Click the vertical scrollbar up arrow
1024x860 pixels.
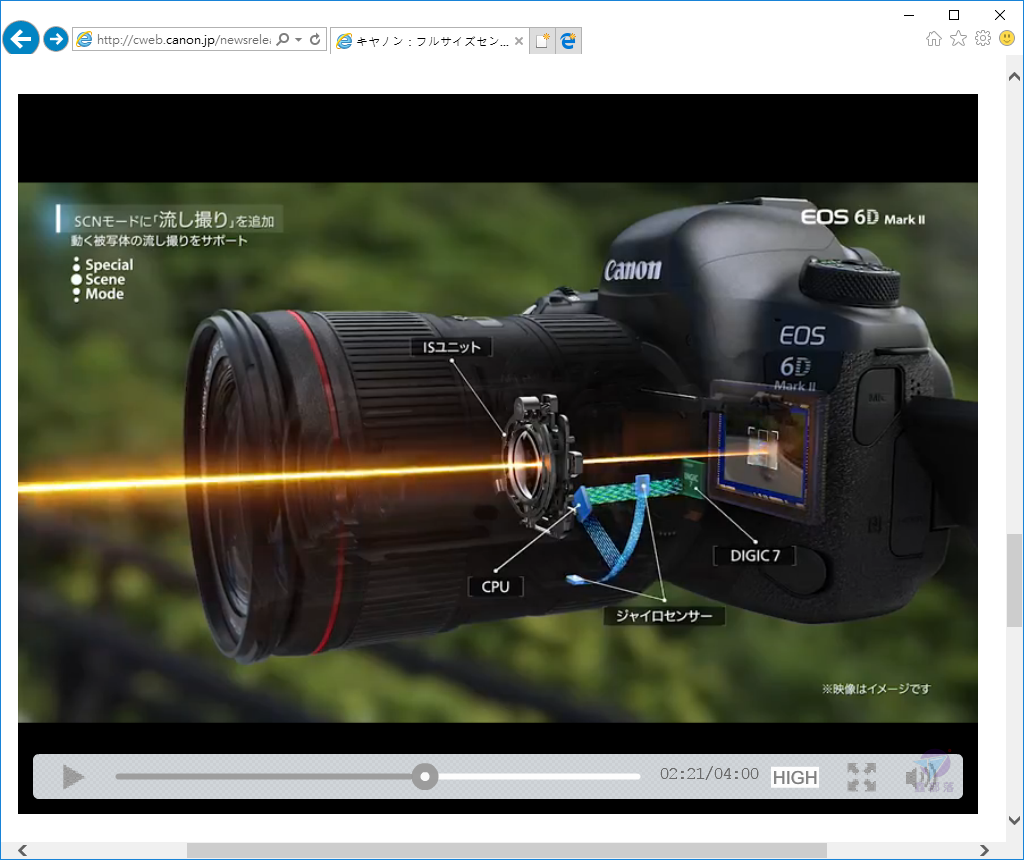click(x=1014, y=76)
